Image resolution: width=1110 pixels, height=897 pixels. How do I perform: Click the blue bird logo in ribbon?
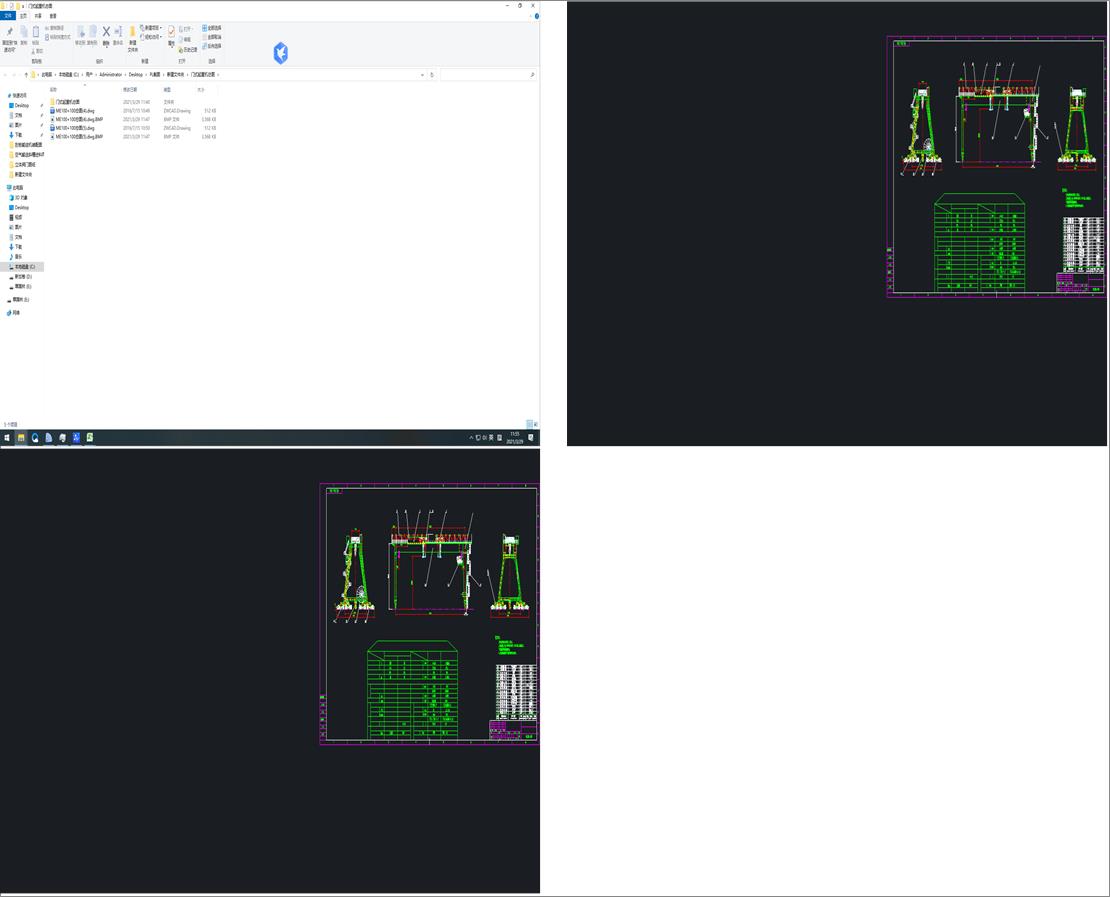[x=281, y=52]
